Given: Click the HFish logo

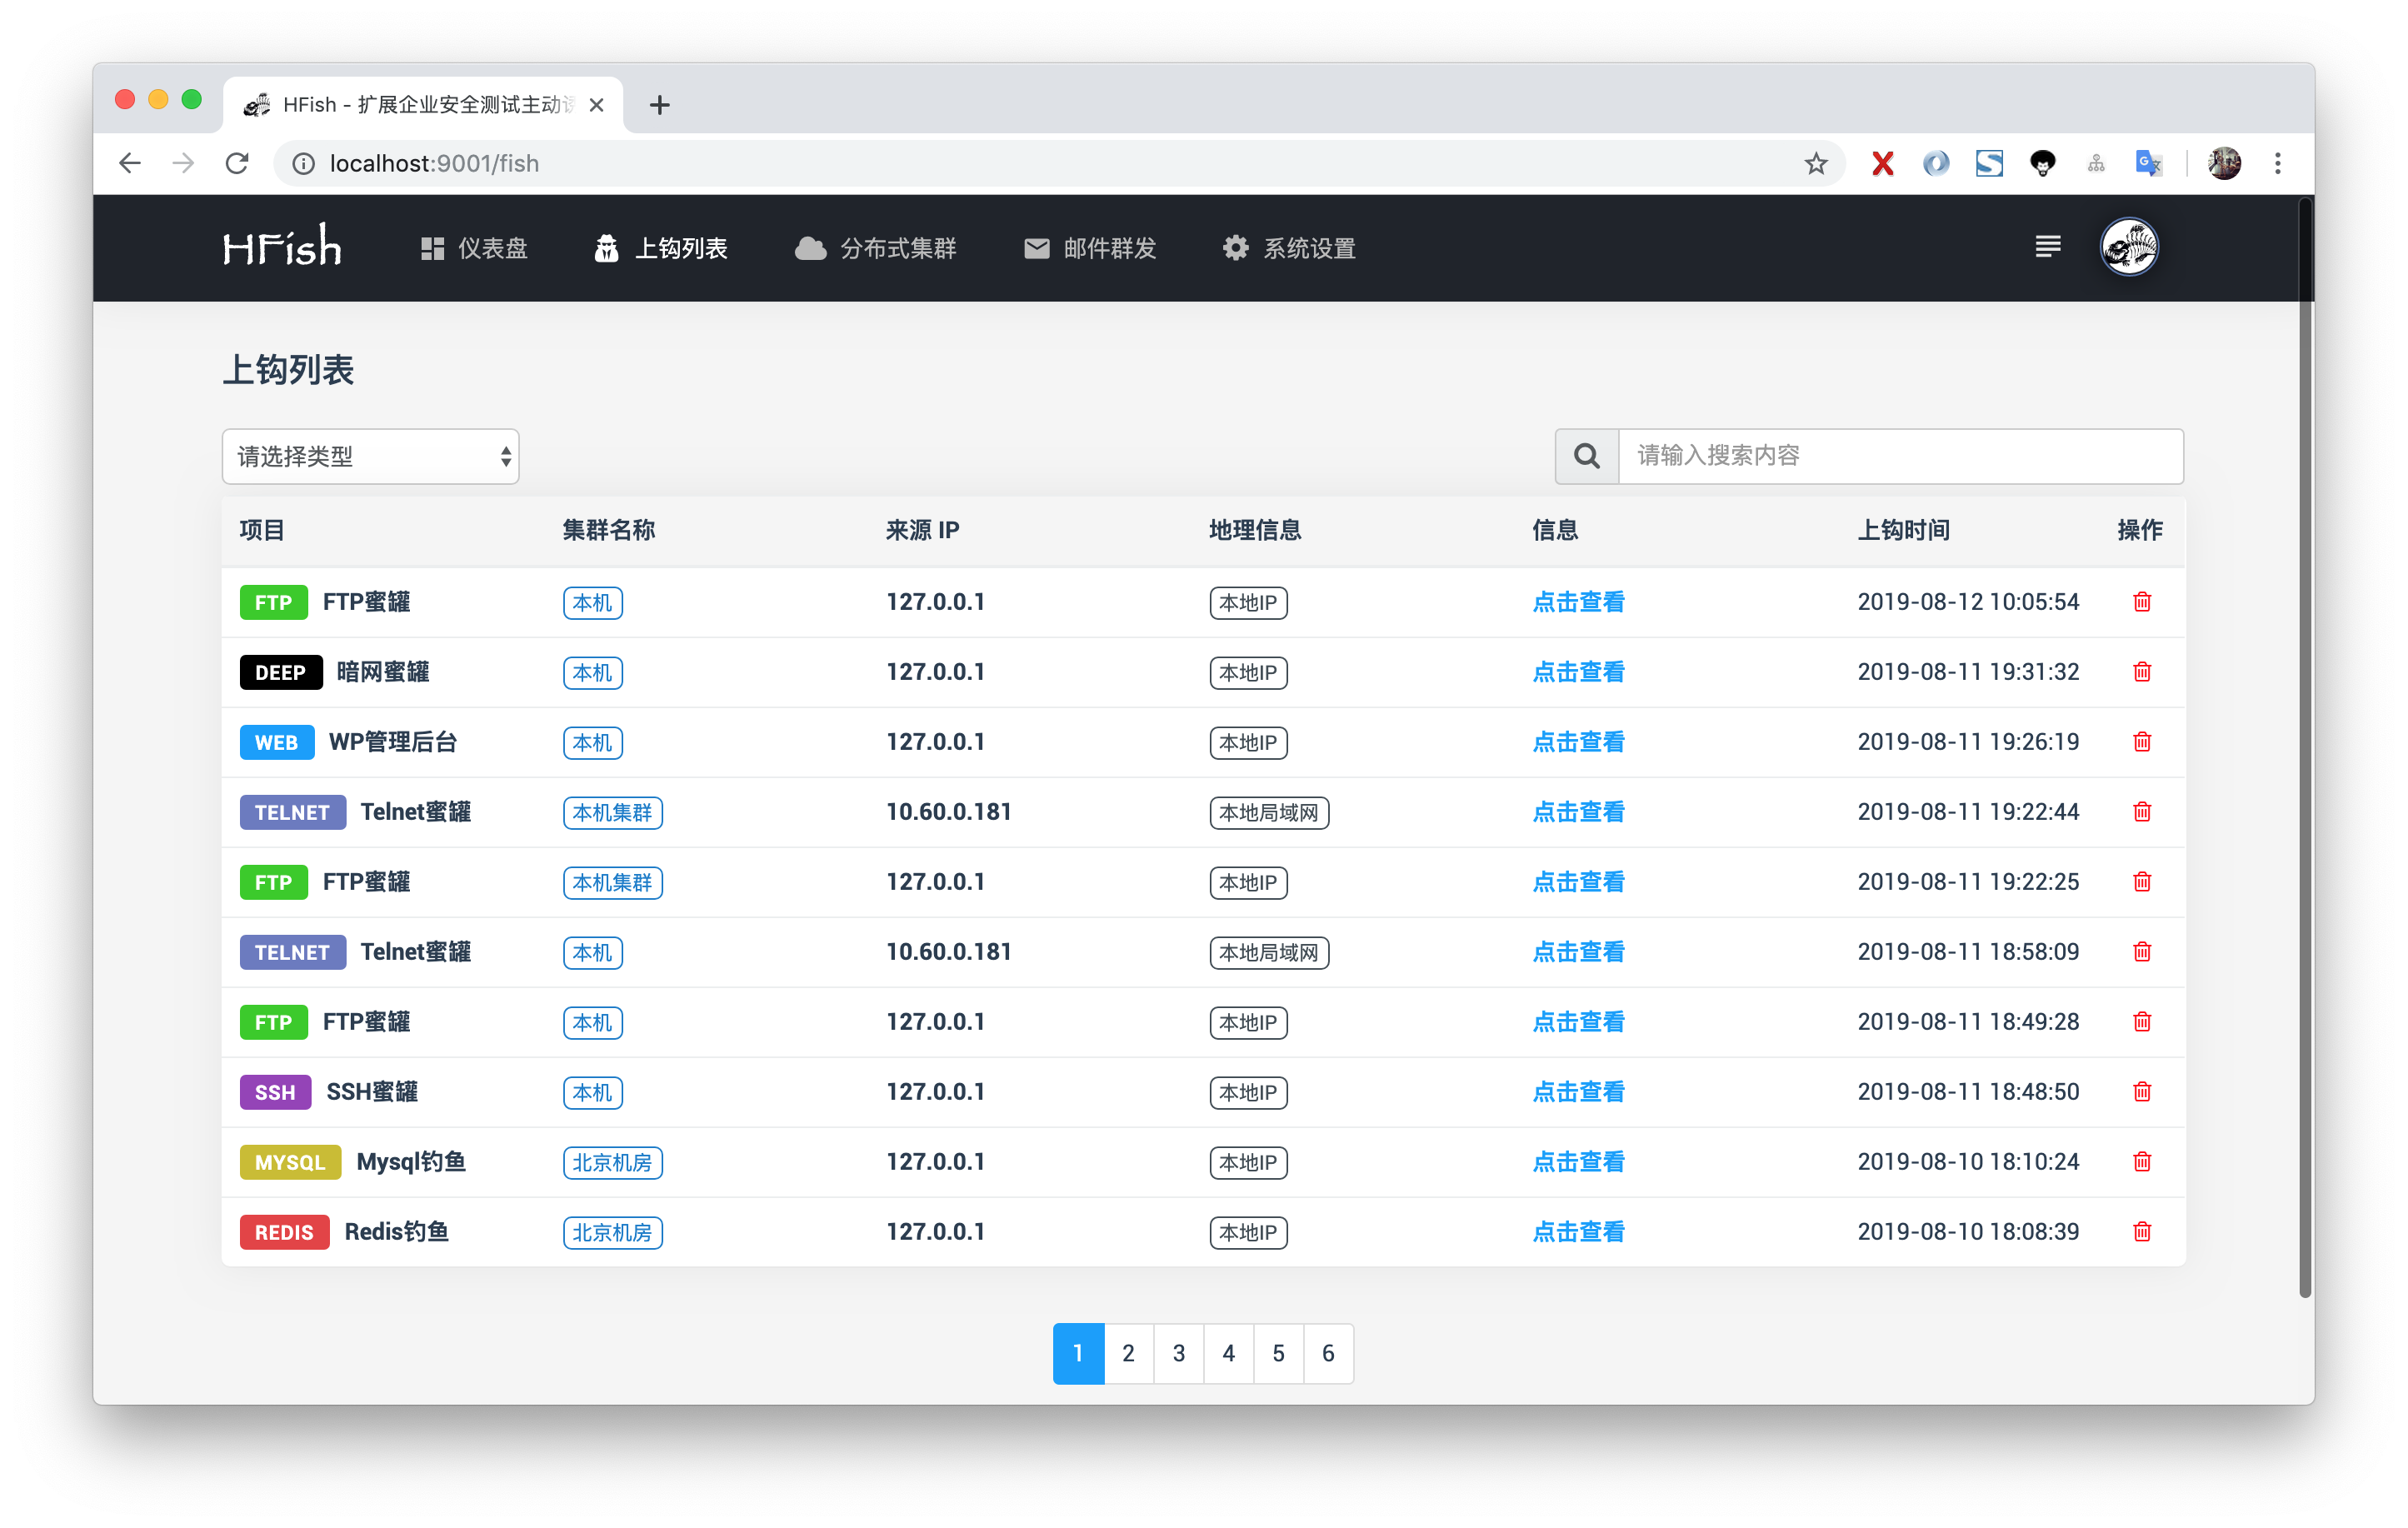Looking at the screenshot, I should [282, 247].
